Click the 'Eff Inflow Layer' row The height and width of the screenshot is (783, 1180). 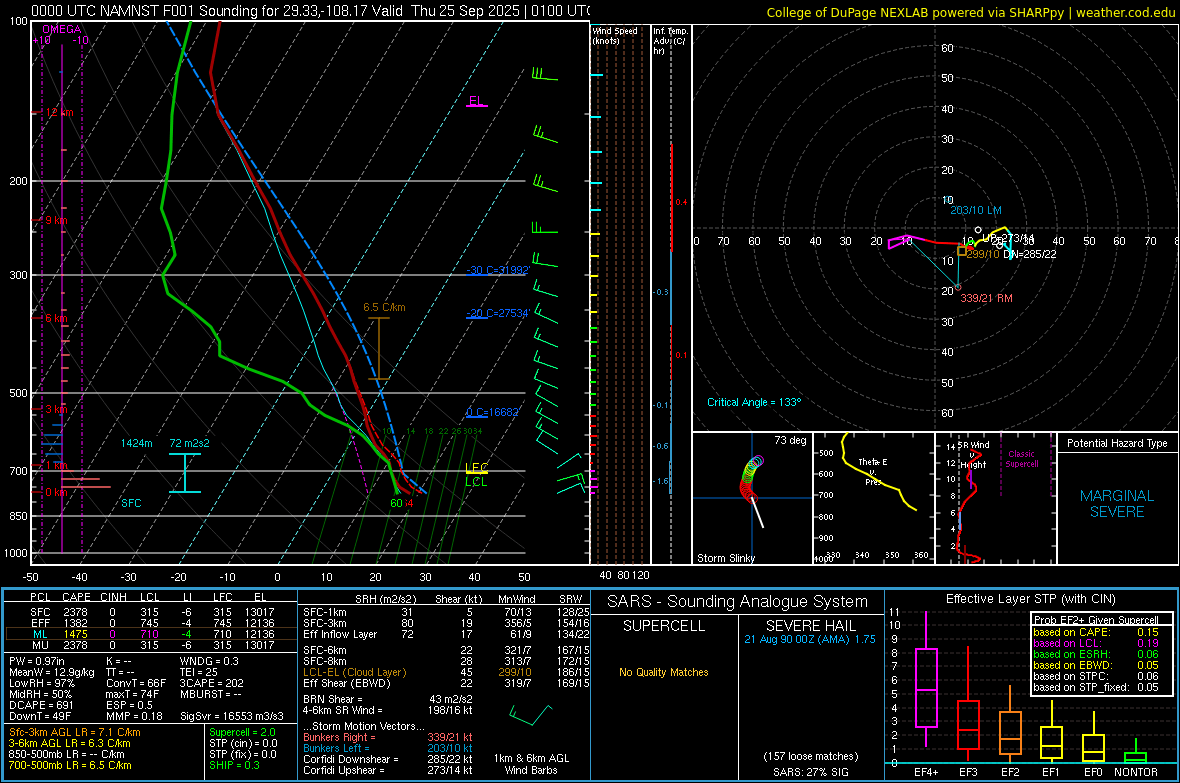coord(446,634)
